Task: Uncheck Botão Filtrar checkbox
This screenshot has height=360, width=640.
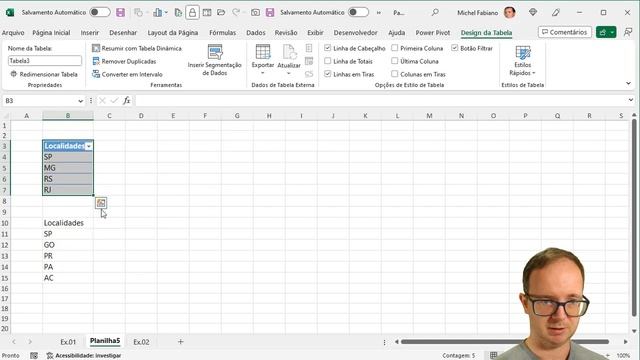Action: point(454,48)
